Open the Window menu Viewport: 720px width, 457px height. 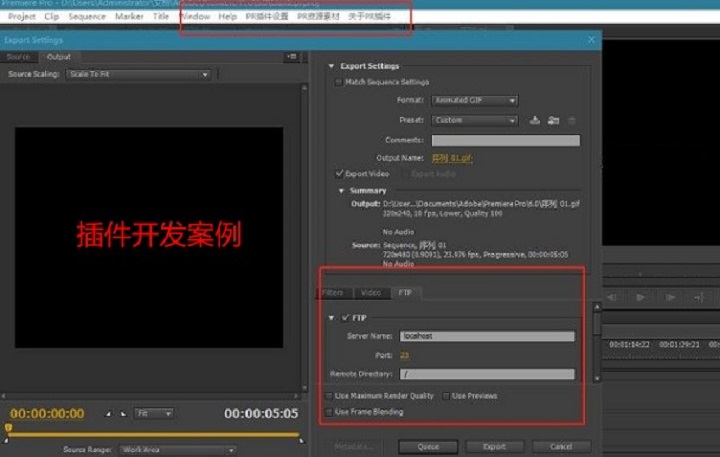click(196, 17)
